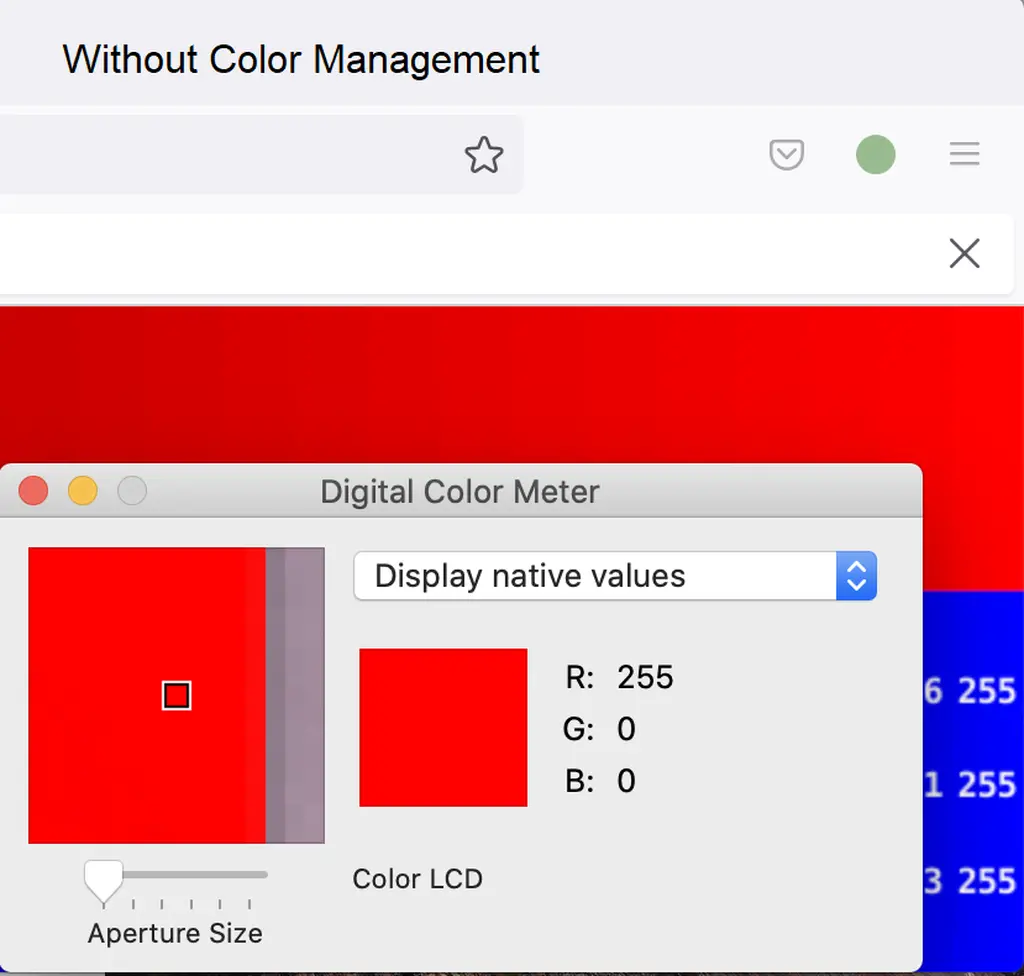Screen dimensions: 1024x976
Task: Click the disabled gray zoom window button
Action: 132,491
